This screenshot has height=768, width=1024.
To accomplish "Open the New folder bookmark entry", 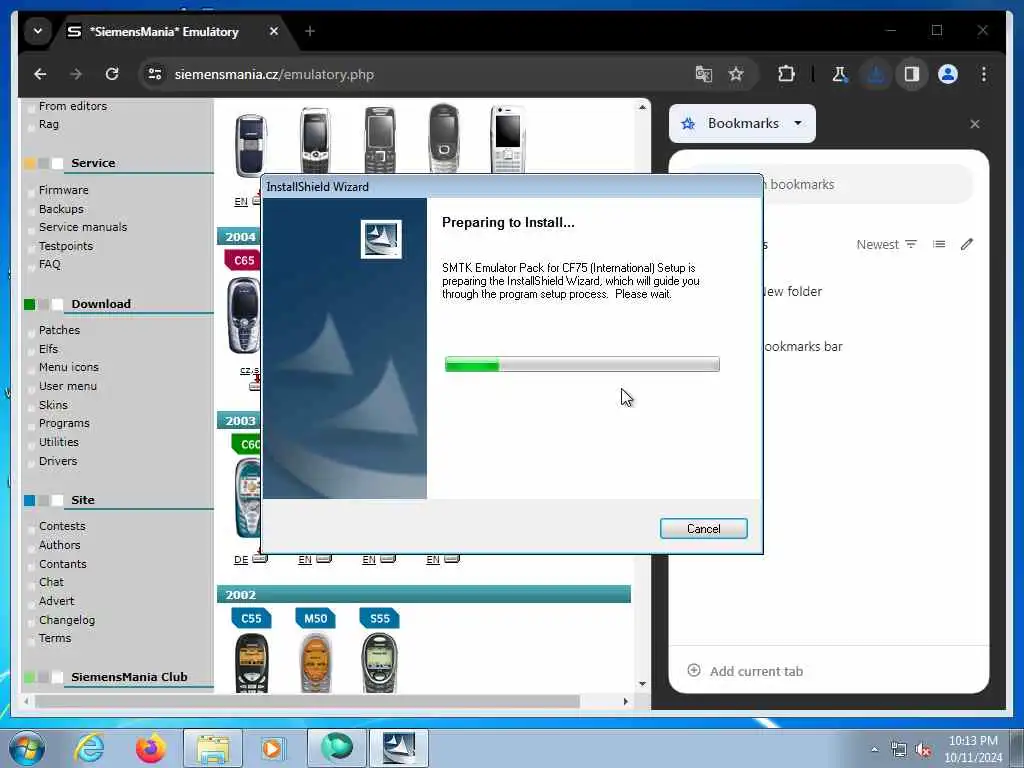I will pos(792,292).
